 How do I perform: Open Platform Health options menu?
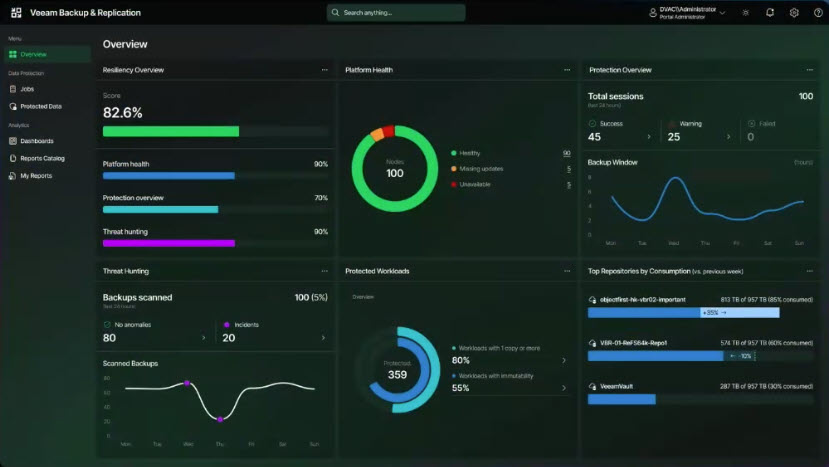567,70
